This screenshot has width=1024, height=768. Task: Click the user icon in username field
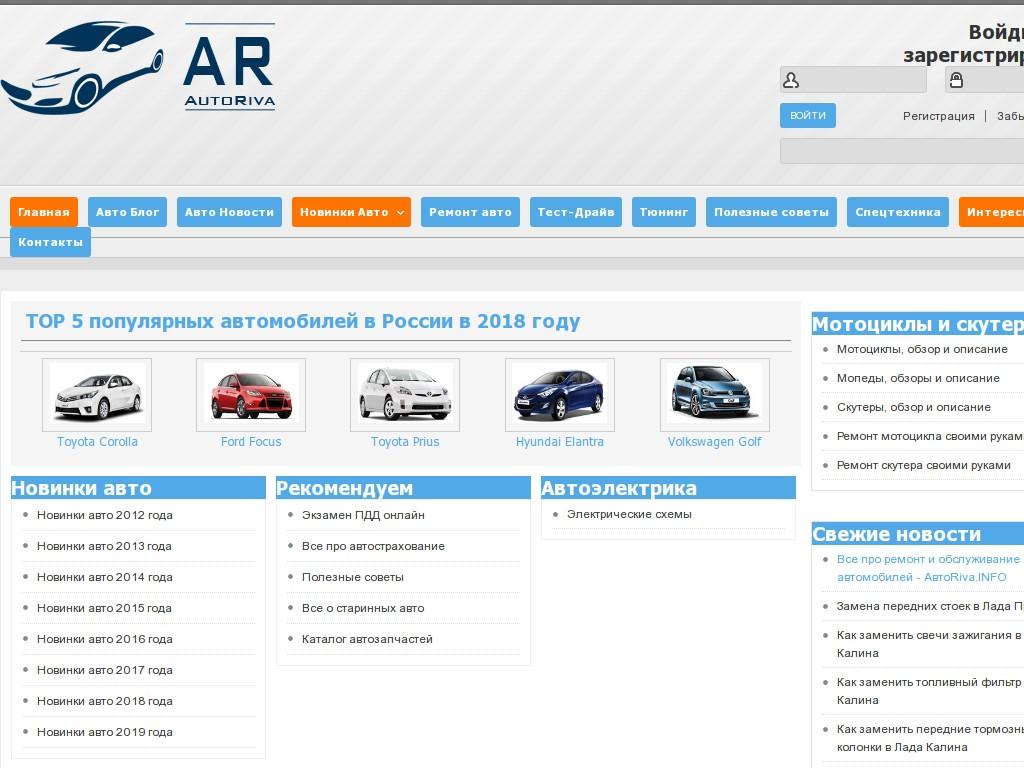(791, 80)
